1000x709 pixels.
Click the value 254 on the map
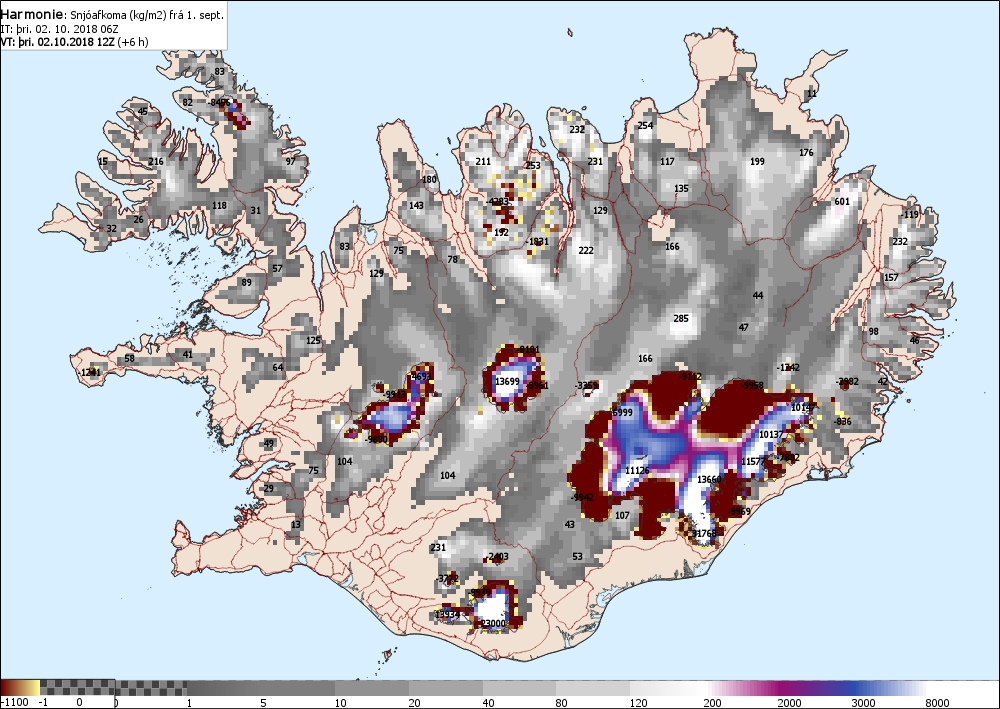coord(645,126)
